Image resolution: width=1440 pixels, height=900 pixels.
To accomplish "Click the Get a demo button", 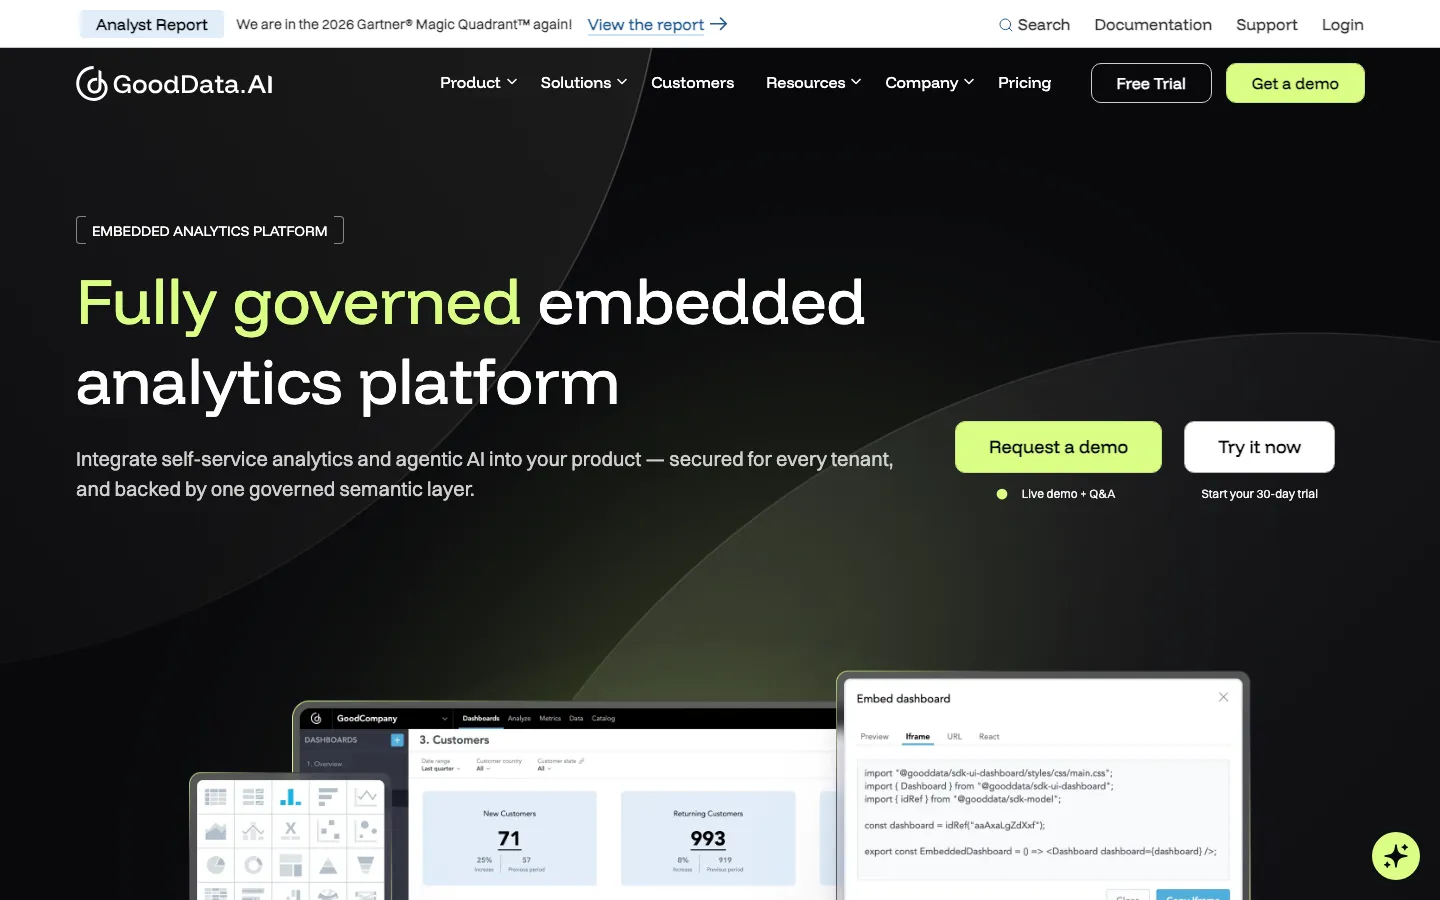I will [x=1295, y=83].
